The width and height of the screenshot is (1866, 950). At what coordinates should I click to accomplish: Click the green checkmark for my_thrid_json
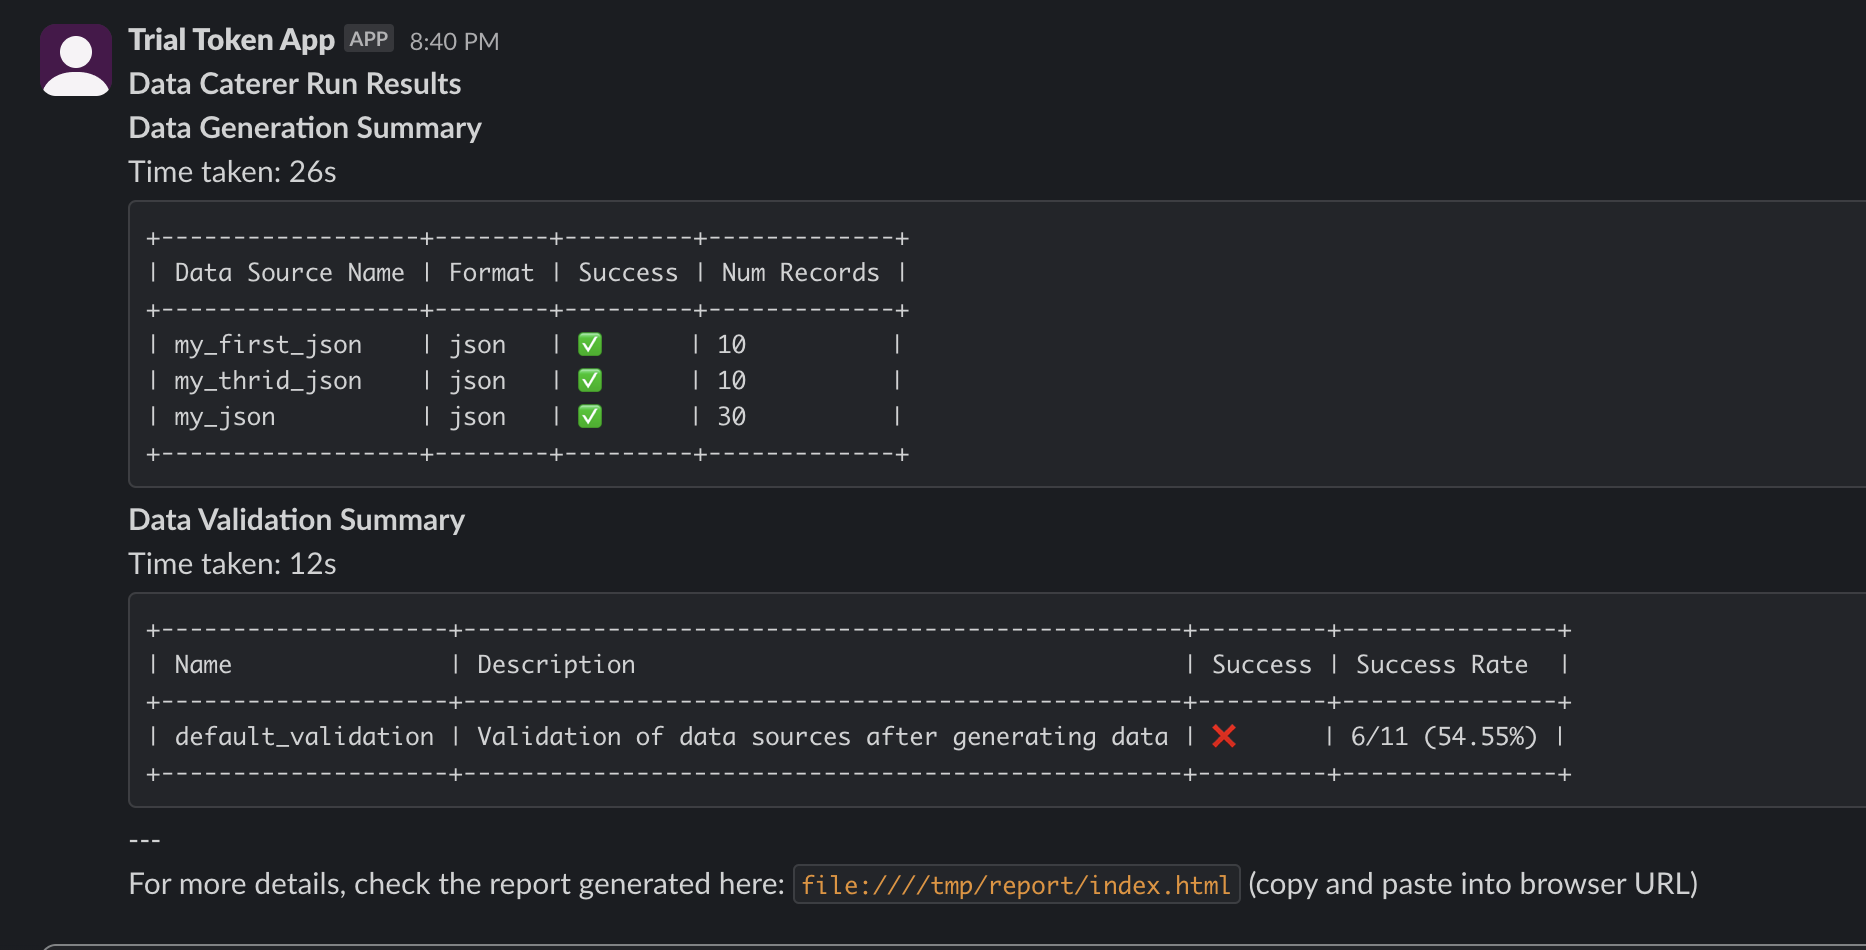(590, 381)
